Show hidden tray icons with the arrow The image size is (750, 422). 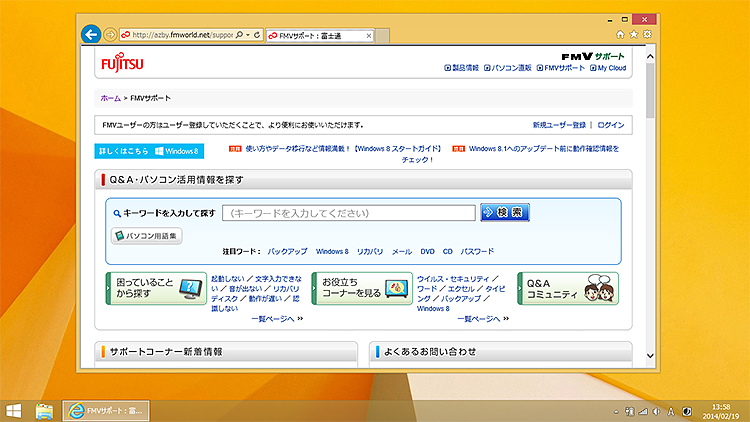[616, 411]
